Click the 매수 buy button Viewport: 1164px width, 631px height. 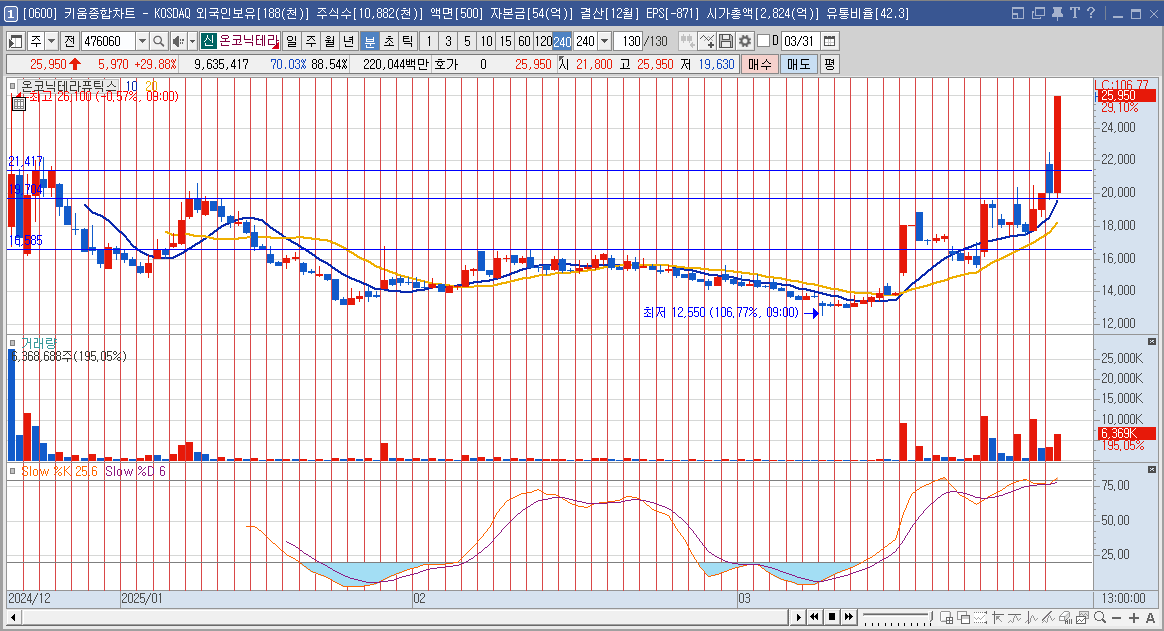coord(759,65)
